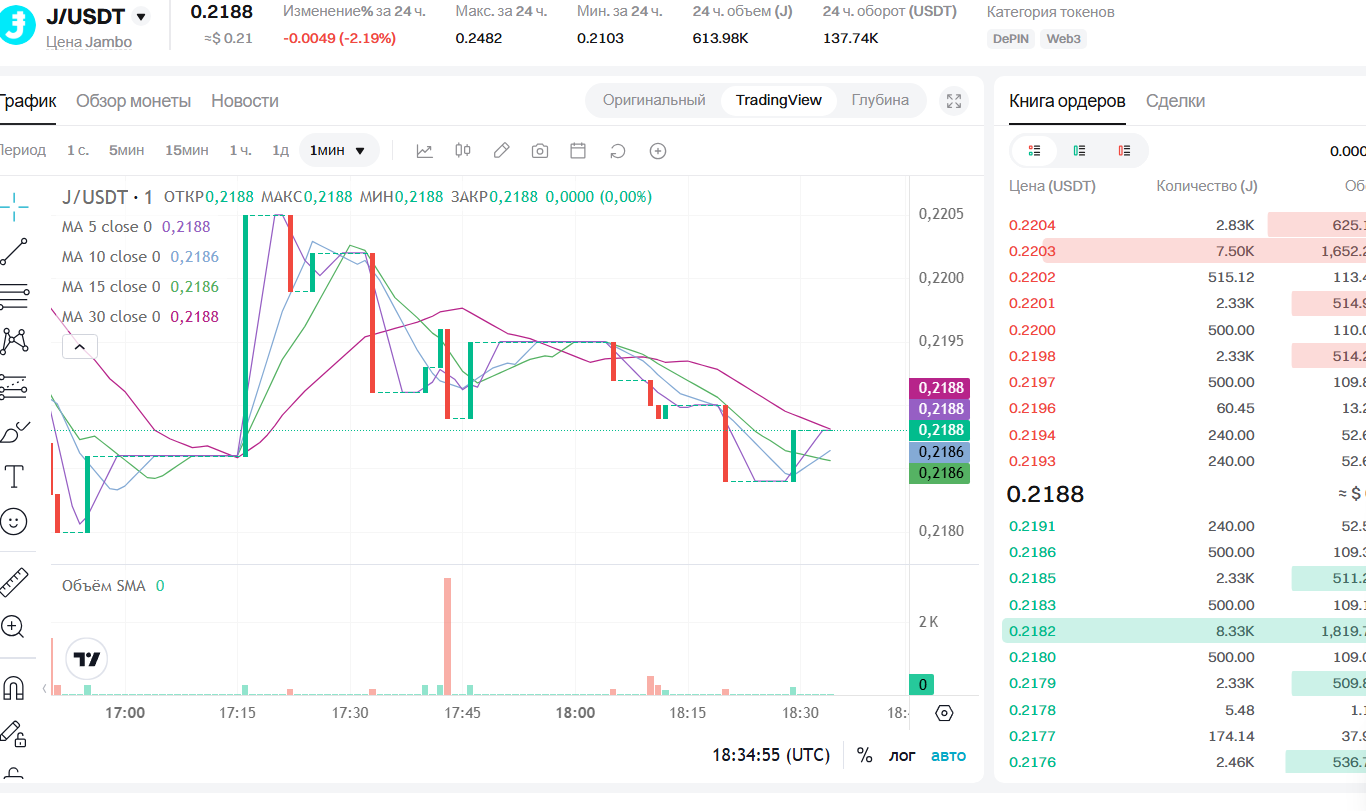Viewport: 1366px width, 811px height.
Task: Select the text annotation tool
Action: (x=14, y=476)
